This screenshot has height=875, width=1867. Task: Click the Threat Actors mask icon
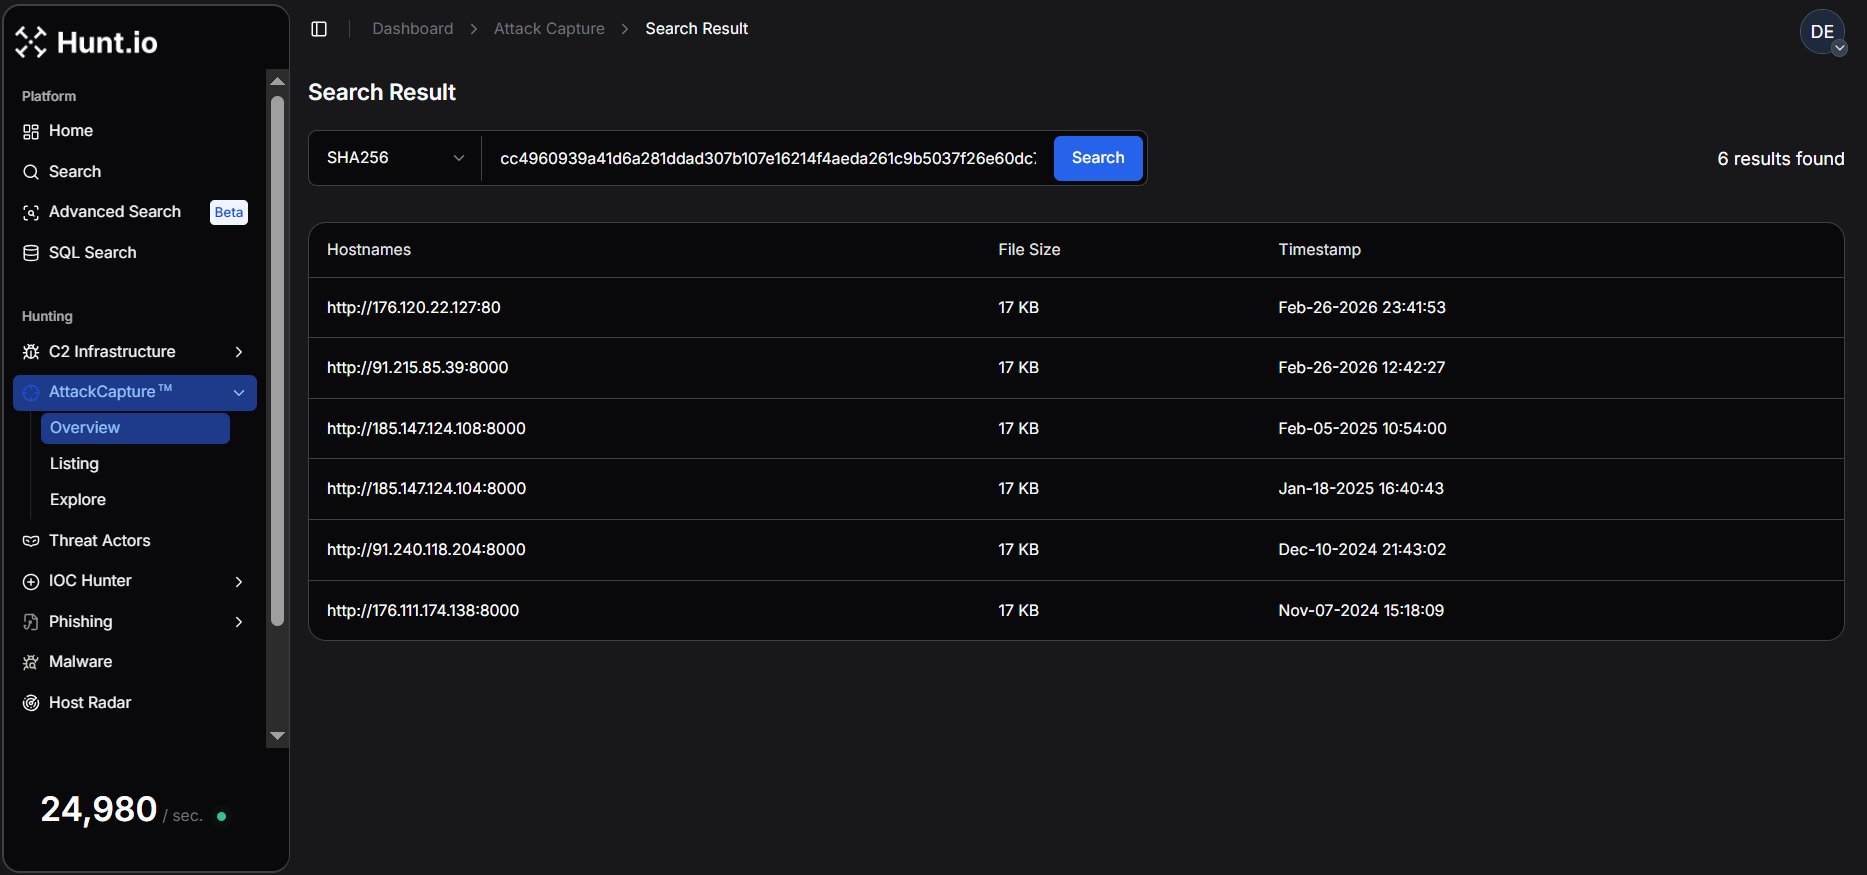coord(31,541)
